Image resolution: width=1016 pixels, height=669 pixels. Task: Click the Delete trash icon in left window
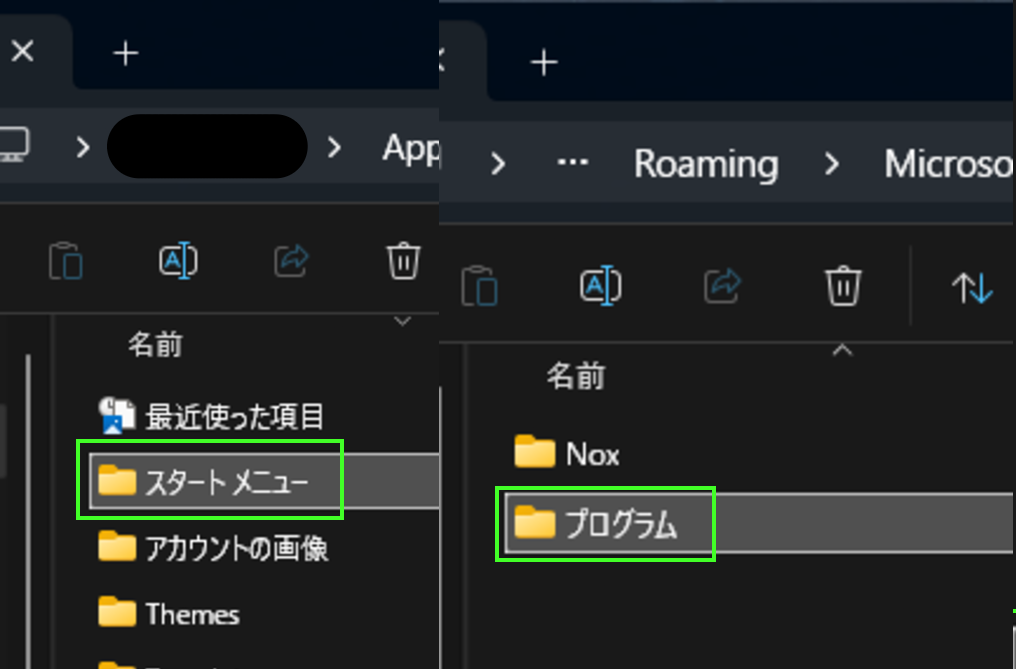404,261
